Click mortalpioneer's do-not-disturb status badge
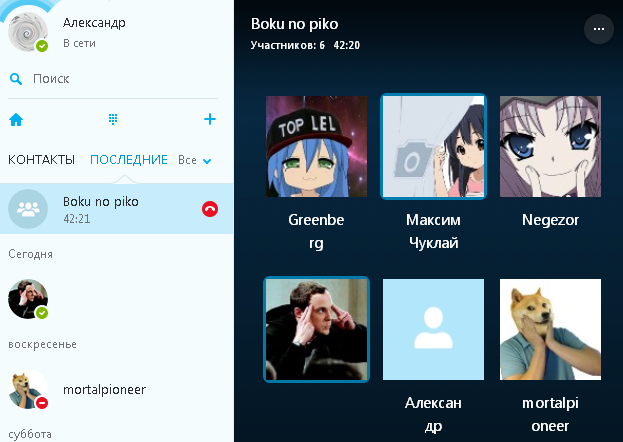The image size is (623, 442). 42,403
